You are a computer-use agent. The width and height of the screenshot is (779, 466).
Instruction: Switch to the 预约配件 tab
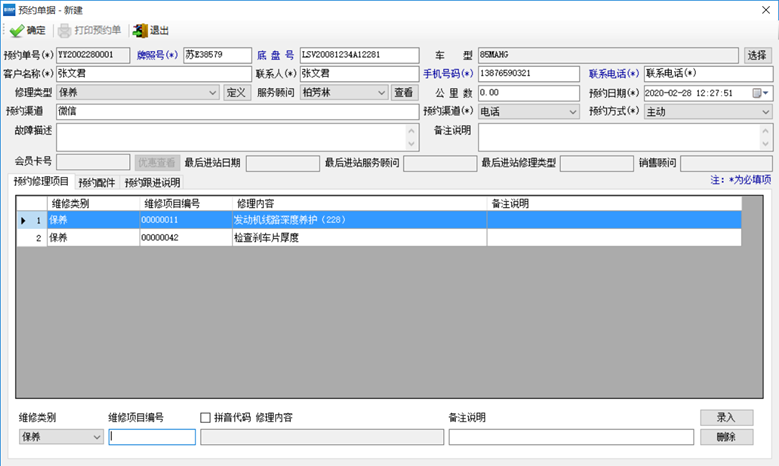97,182
